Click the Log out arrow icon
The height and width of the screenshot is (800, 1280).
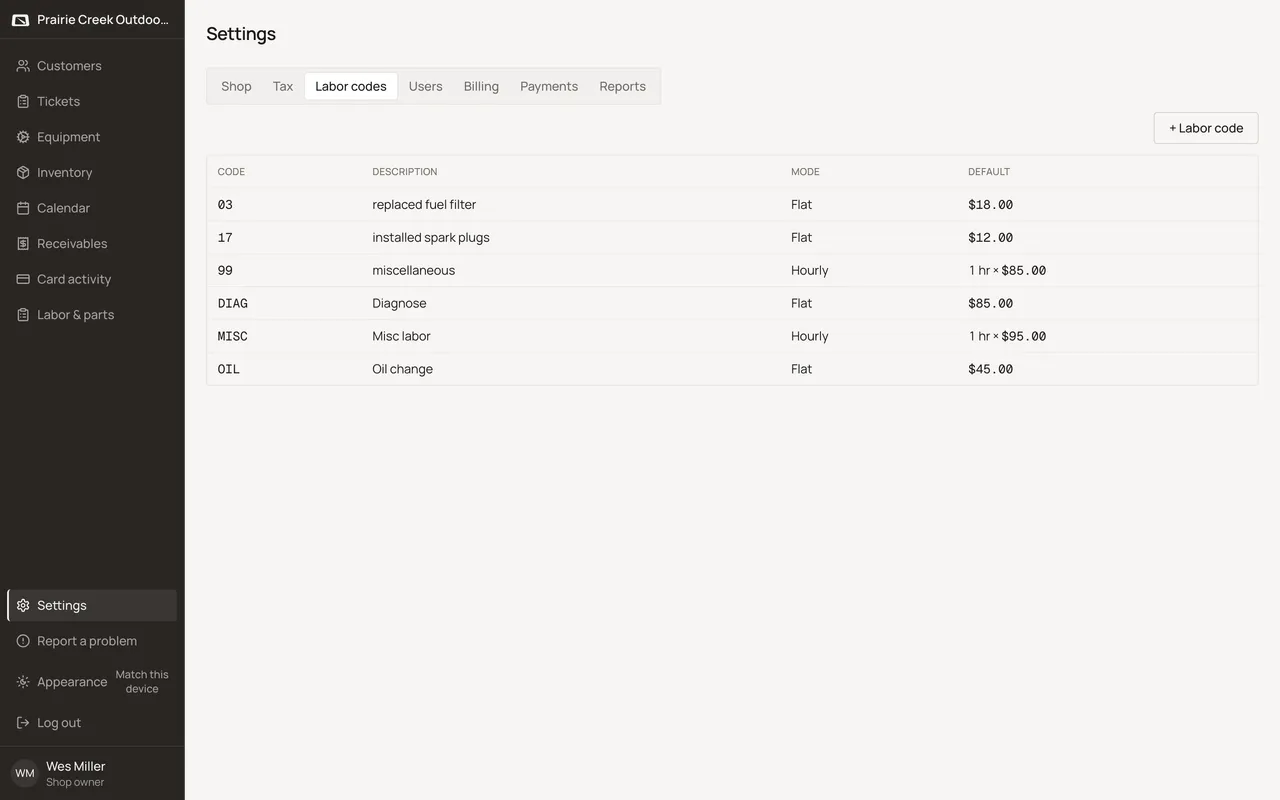coord(23,723)
